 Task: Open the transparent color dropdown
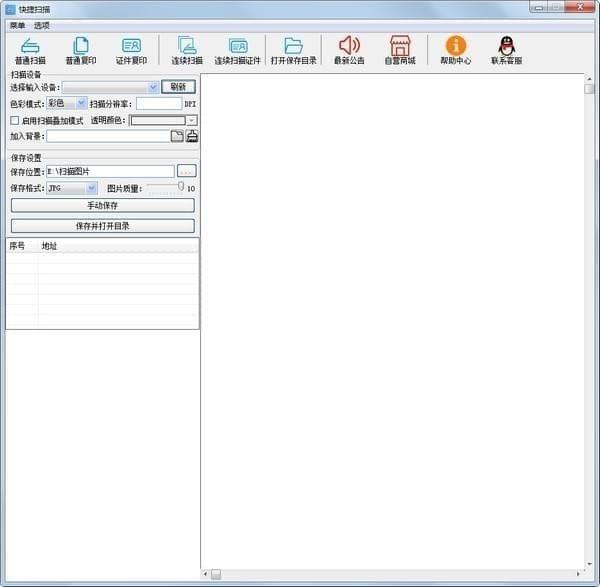192,121
